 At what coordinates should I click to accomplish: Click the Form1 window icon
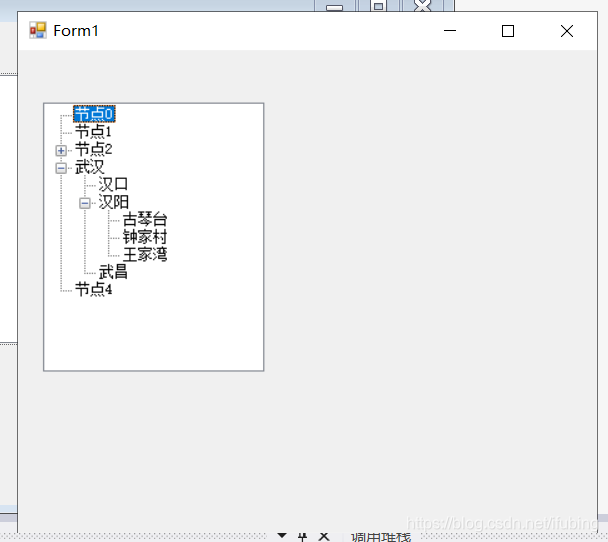(38, 30)
